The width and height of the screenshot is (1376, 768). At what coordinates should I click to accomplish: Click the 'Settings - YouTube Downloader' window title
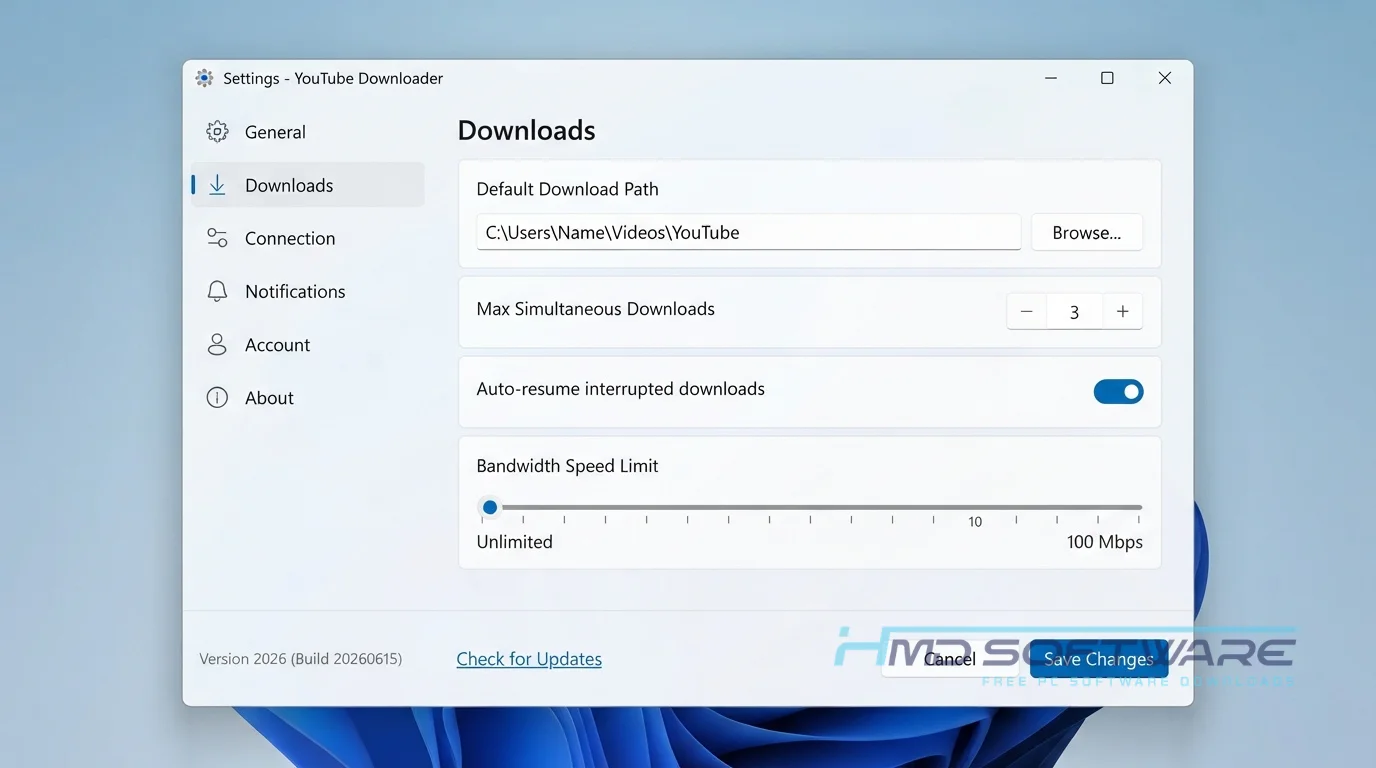tap(333, 78)
